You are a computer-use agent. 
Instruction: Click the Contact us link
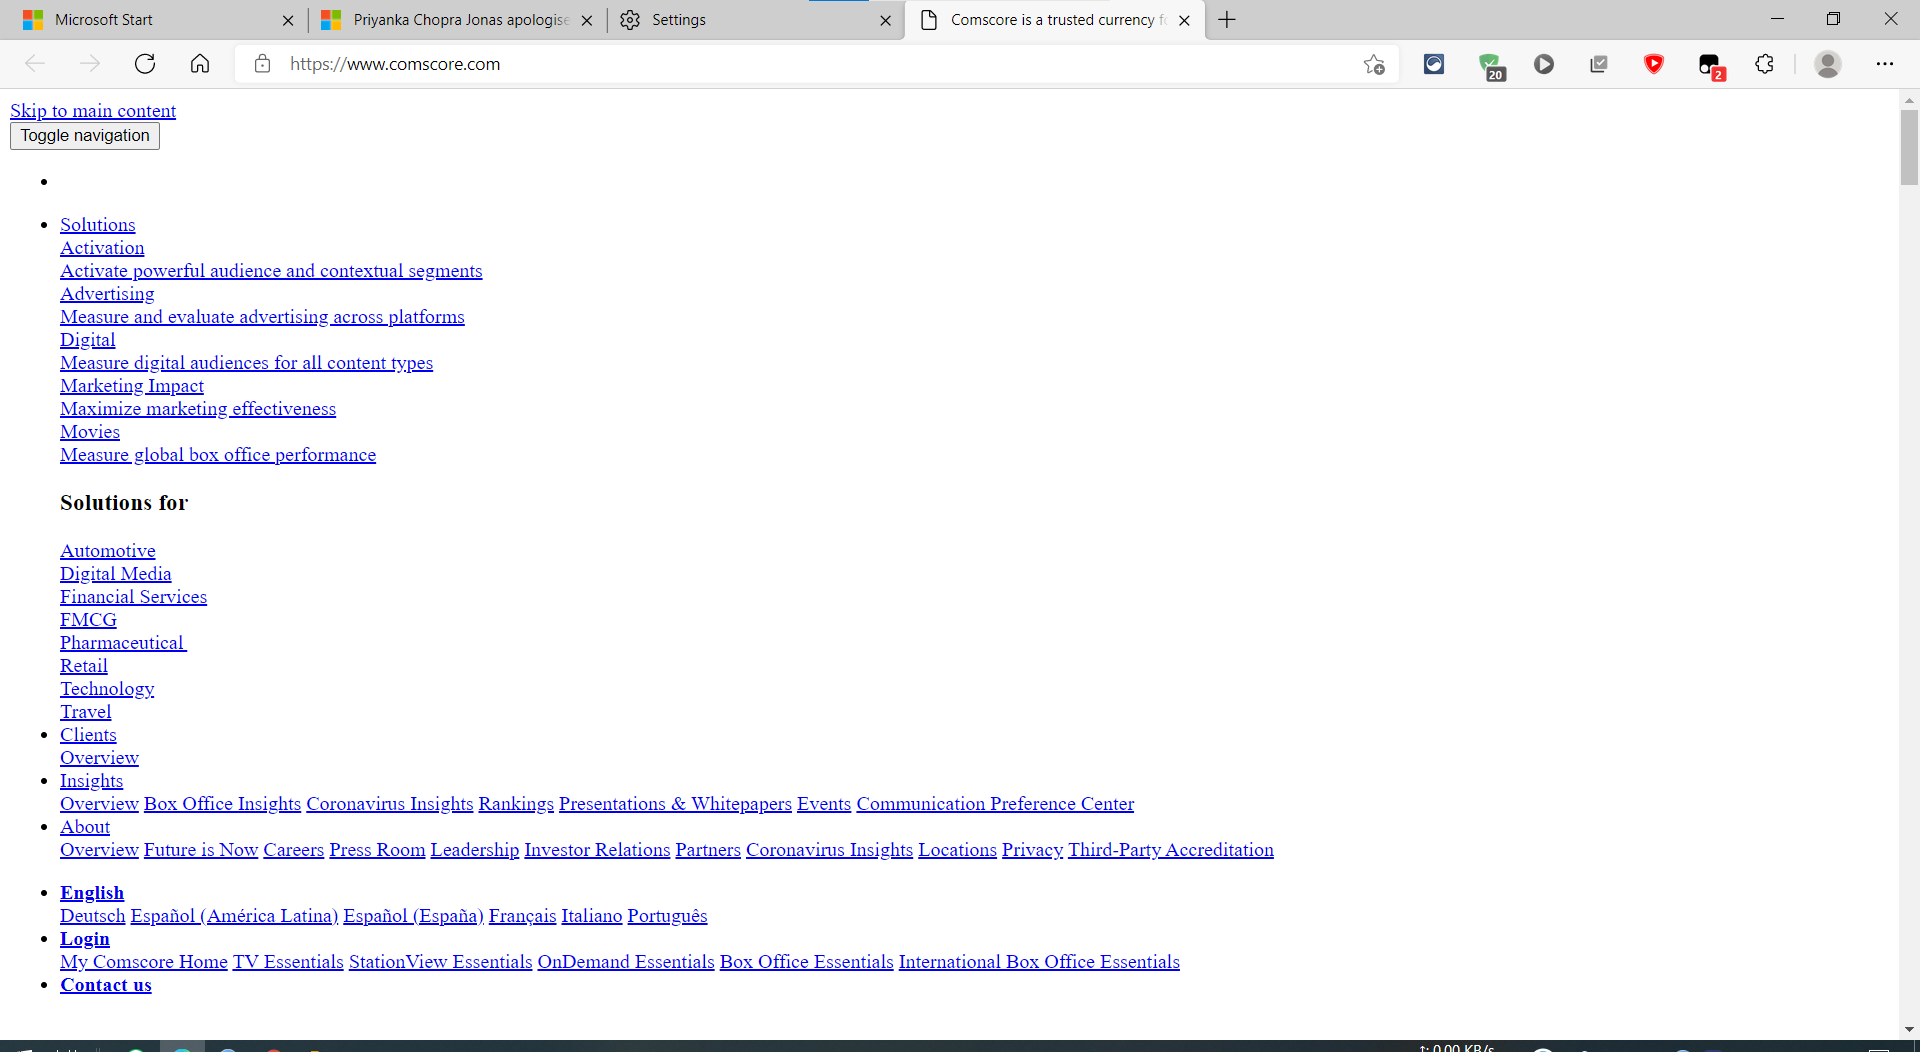click(105, 985)
